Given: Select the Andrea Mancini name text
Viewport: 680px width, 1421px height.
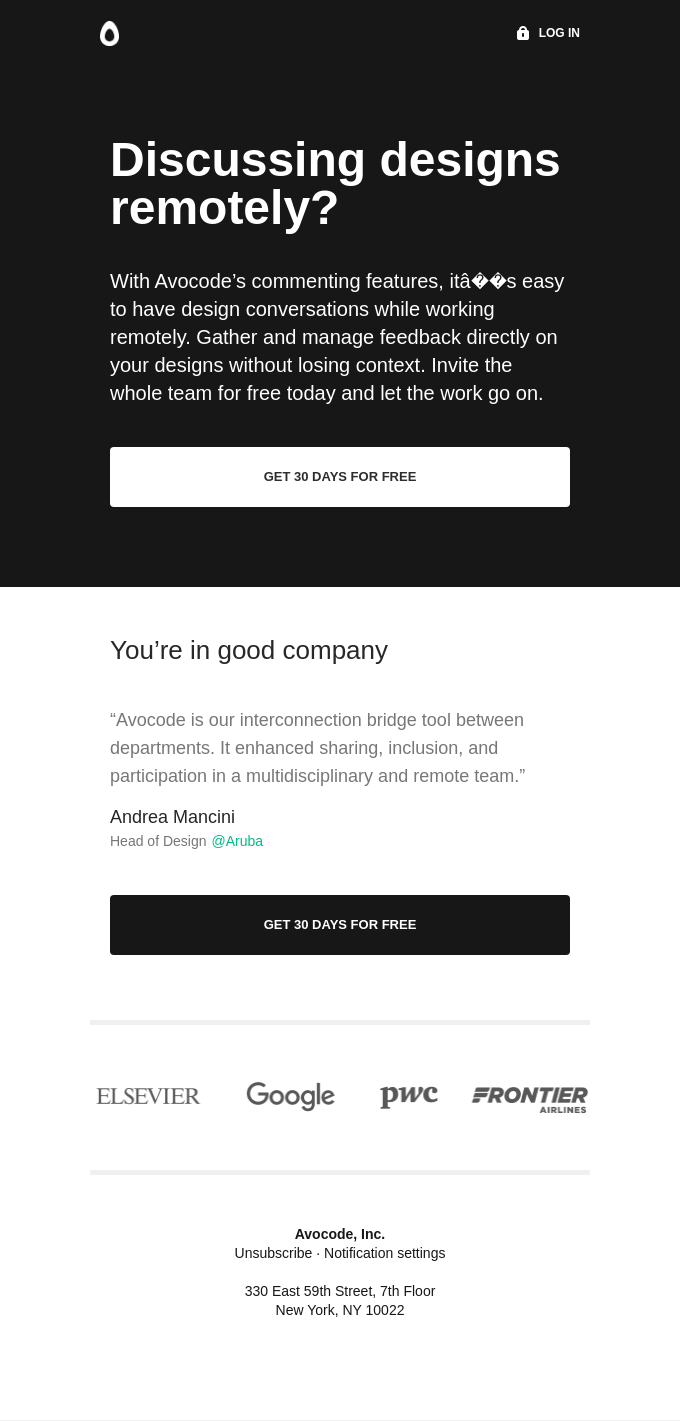Looking at the screenshot, I should click(172, 817).
